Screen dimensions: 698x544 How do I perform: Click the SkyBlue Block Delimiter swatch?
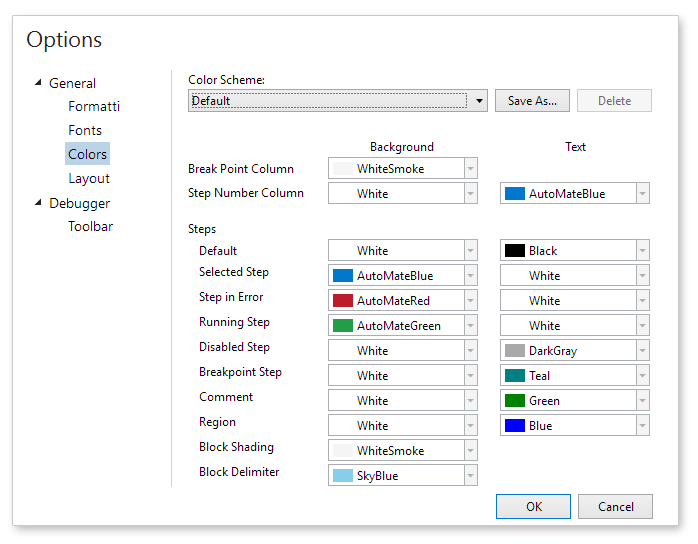pyautogui.click(x=343, y=476)
